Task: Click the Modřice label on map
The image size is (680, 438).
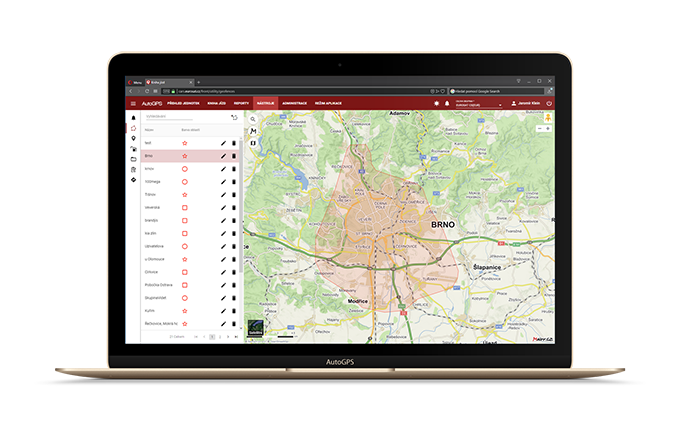Action: [x=358, y=301]
